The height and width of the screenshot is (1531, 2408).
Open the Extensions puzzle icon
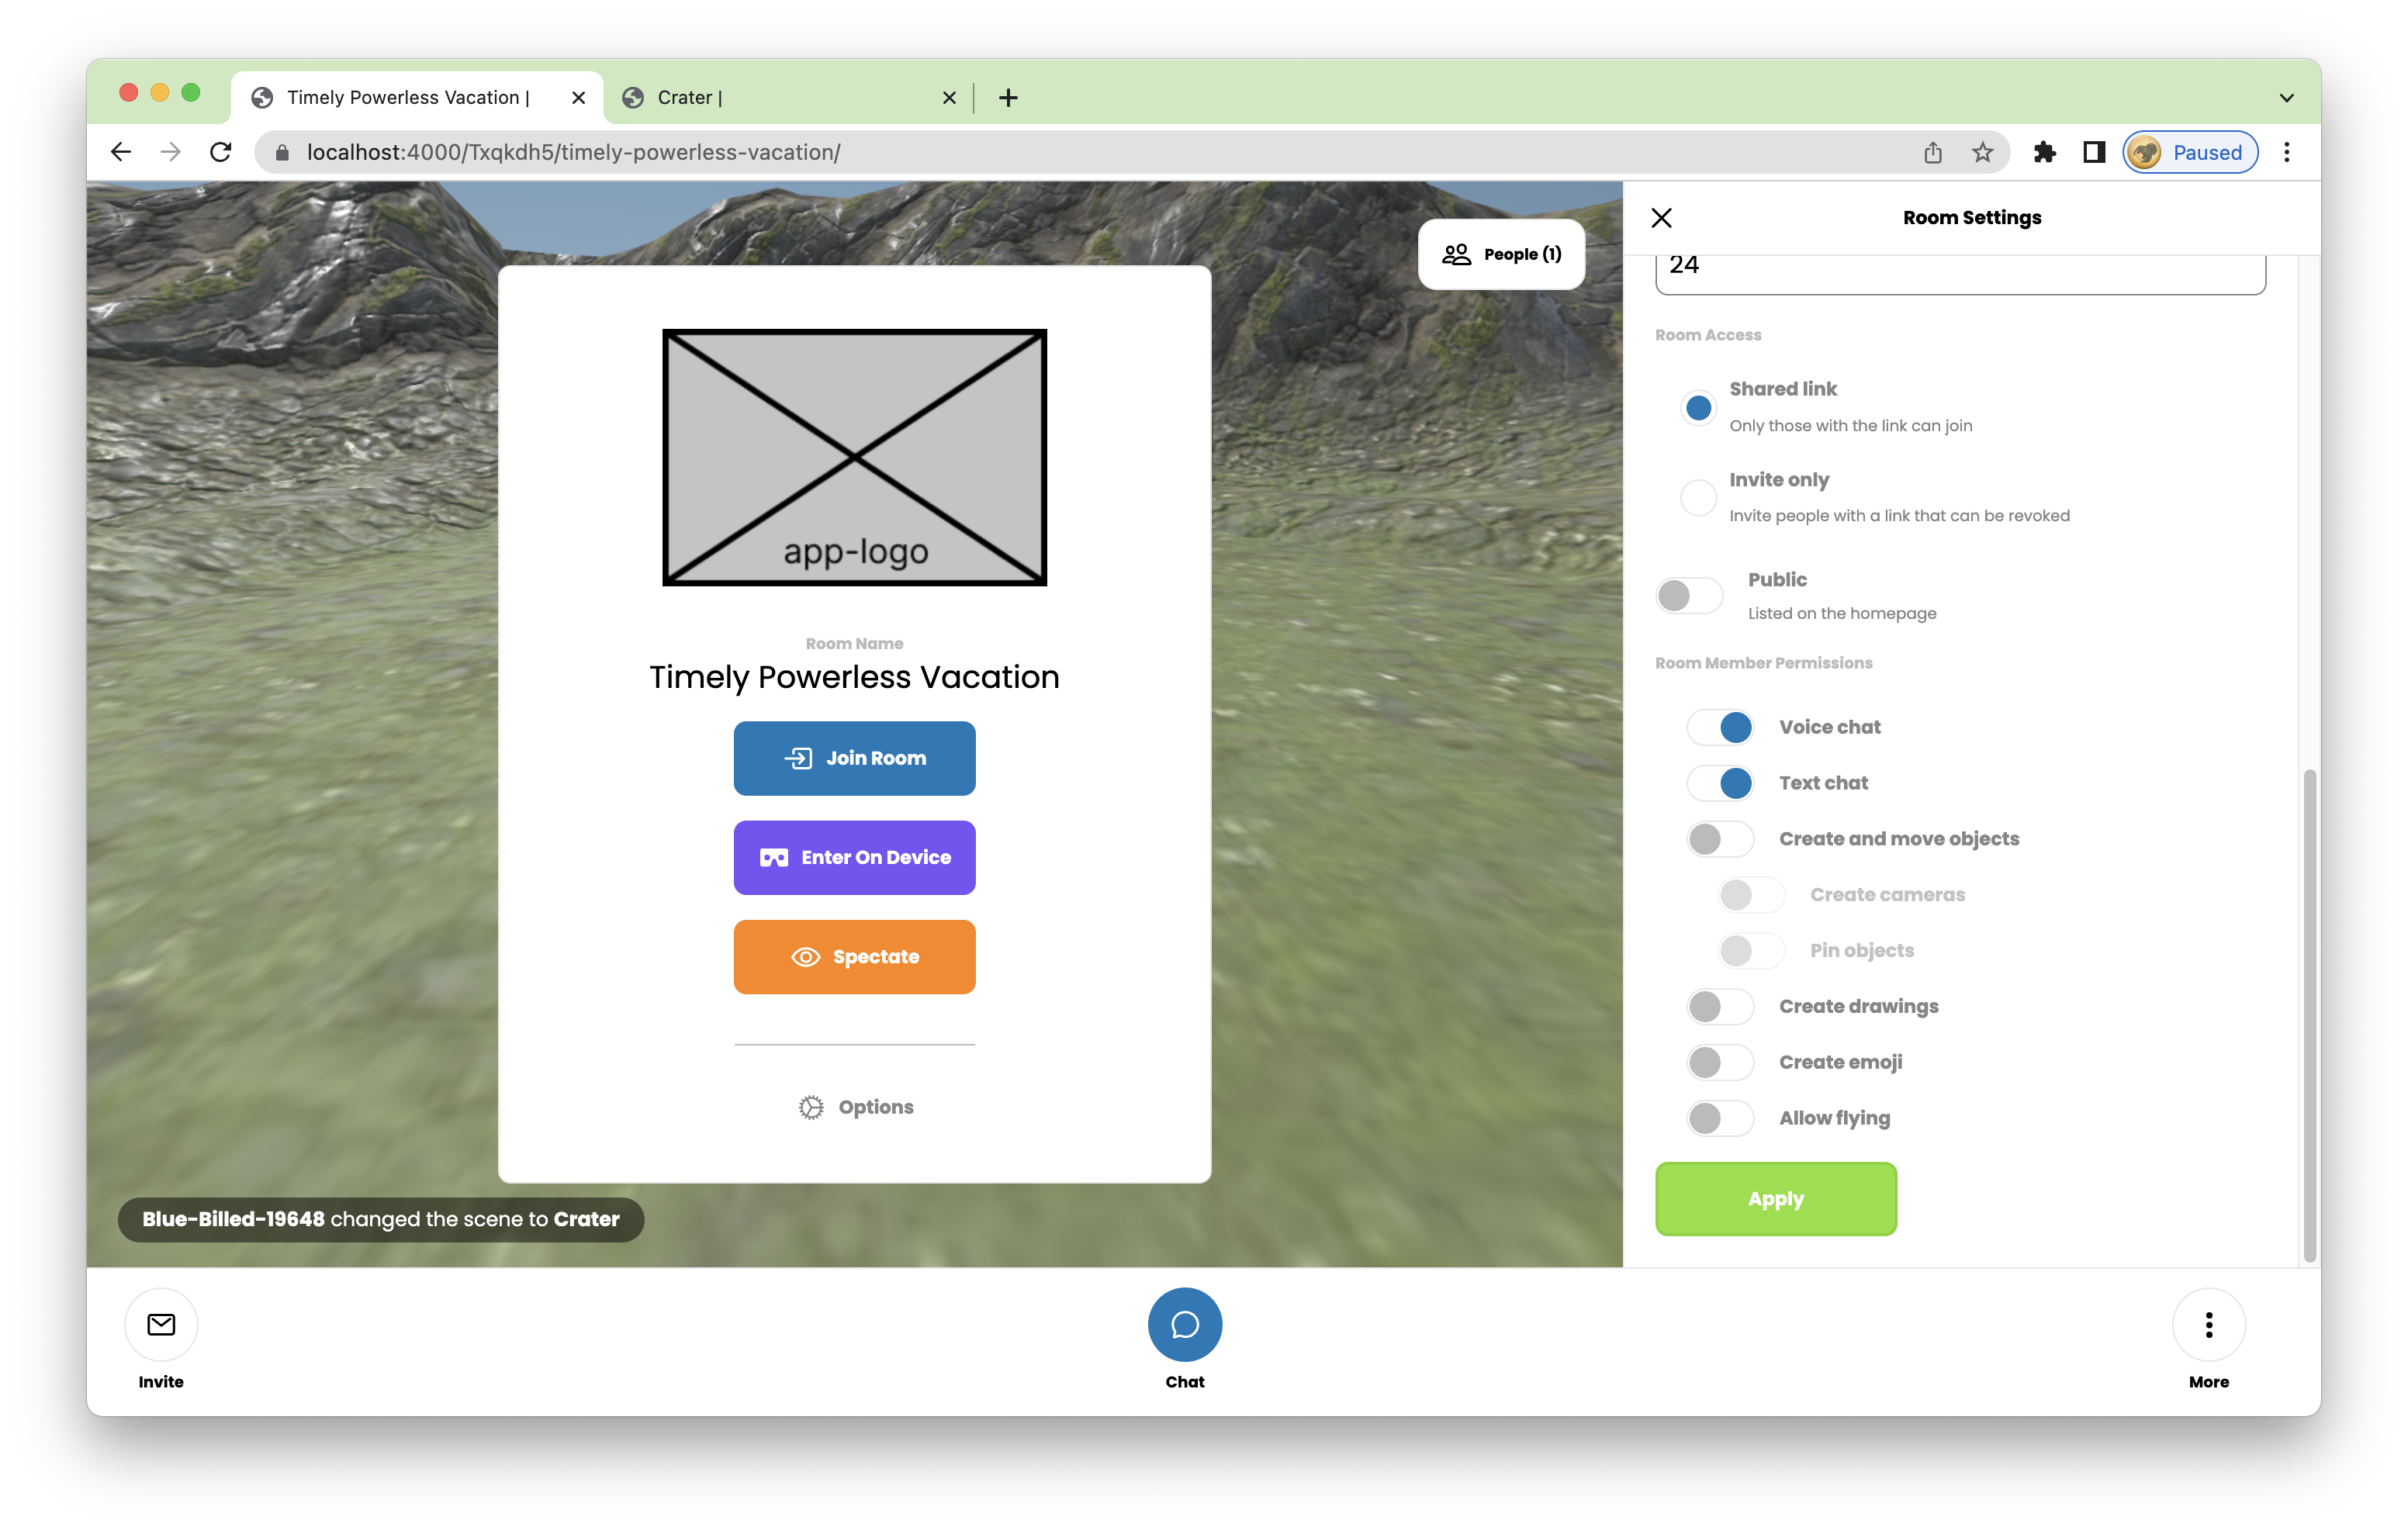point(2044,152)
